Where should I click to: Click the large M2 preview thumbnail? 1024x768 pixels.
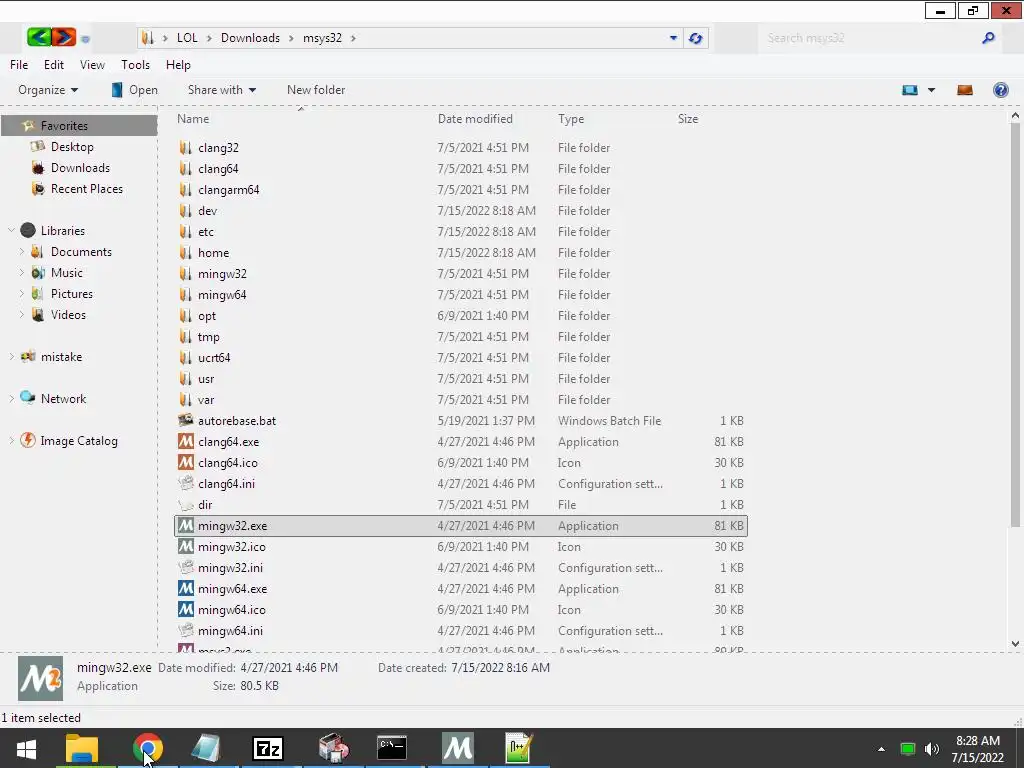pos(40,679)
